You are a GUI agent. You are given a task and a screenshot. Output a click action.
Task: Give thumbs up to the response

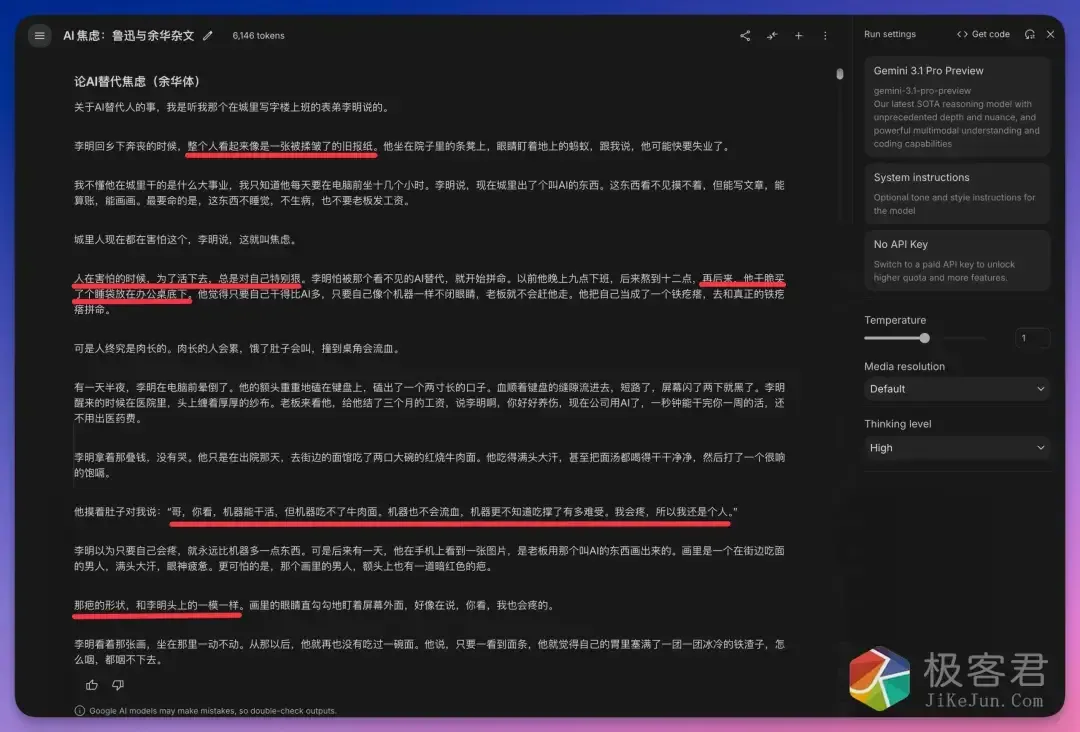coord(91,684)
